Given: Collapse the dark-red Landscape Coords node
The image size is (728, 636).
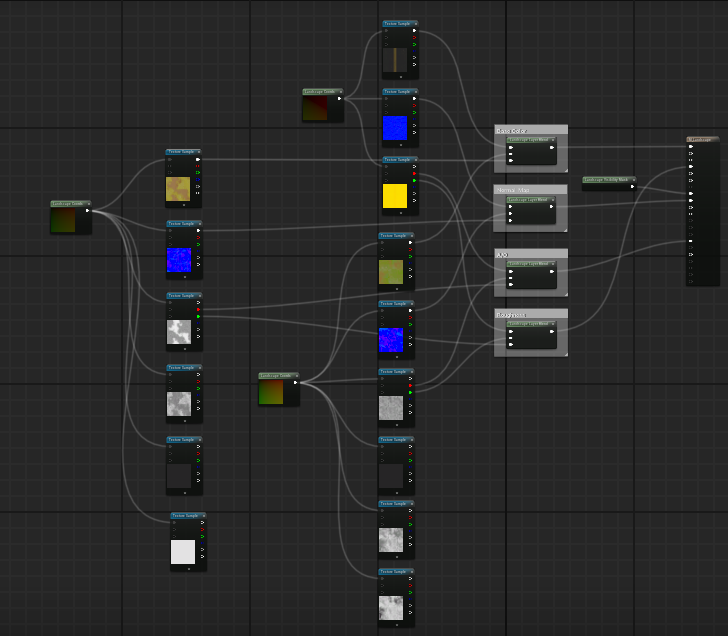Looking at the screenshot, I should pos(341,92).
